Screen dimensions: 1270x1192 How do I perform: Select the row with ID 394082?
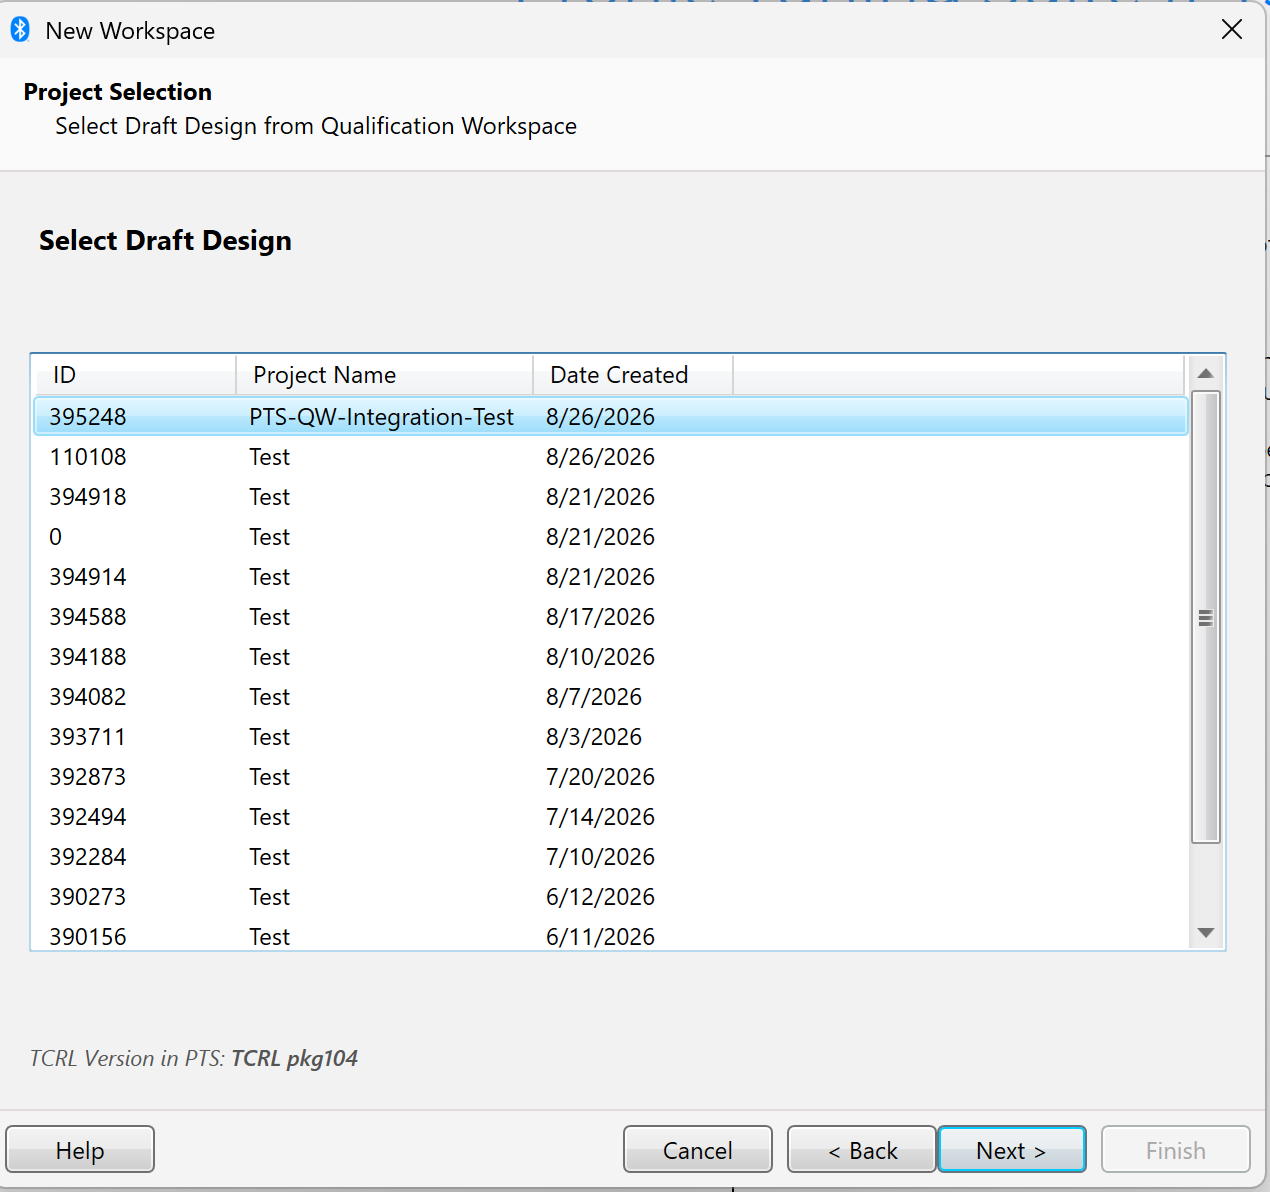pos(610,697)
